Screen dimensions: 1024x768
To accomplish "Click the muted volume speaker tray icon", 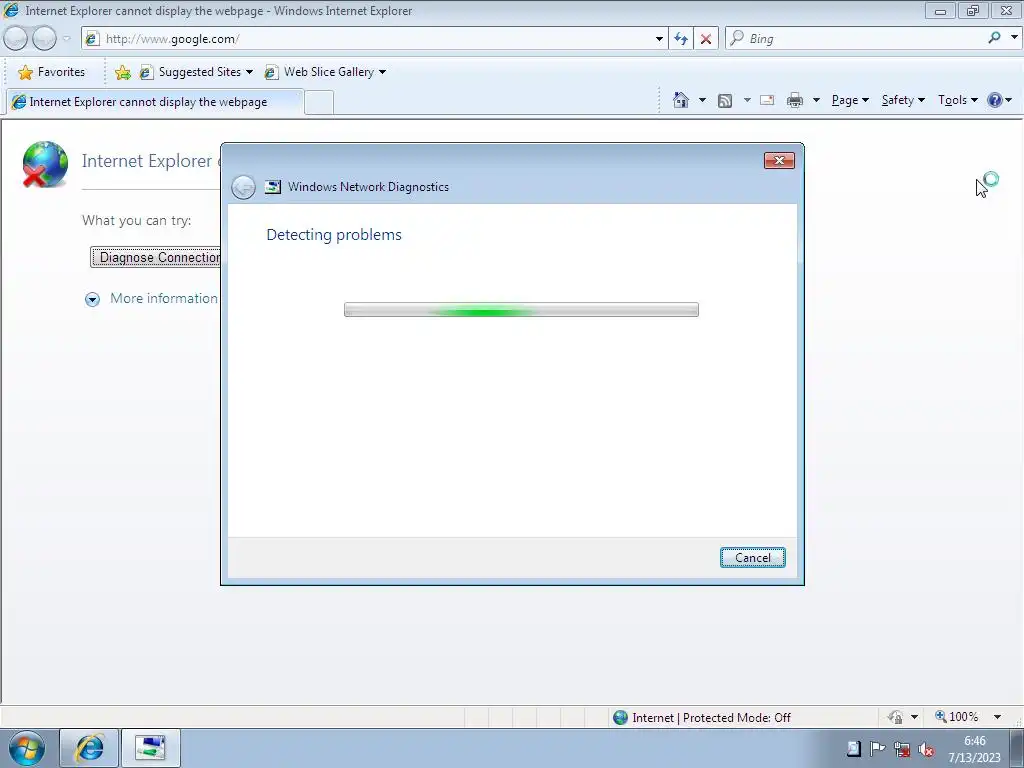I will coord(926,750).
